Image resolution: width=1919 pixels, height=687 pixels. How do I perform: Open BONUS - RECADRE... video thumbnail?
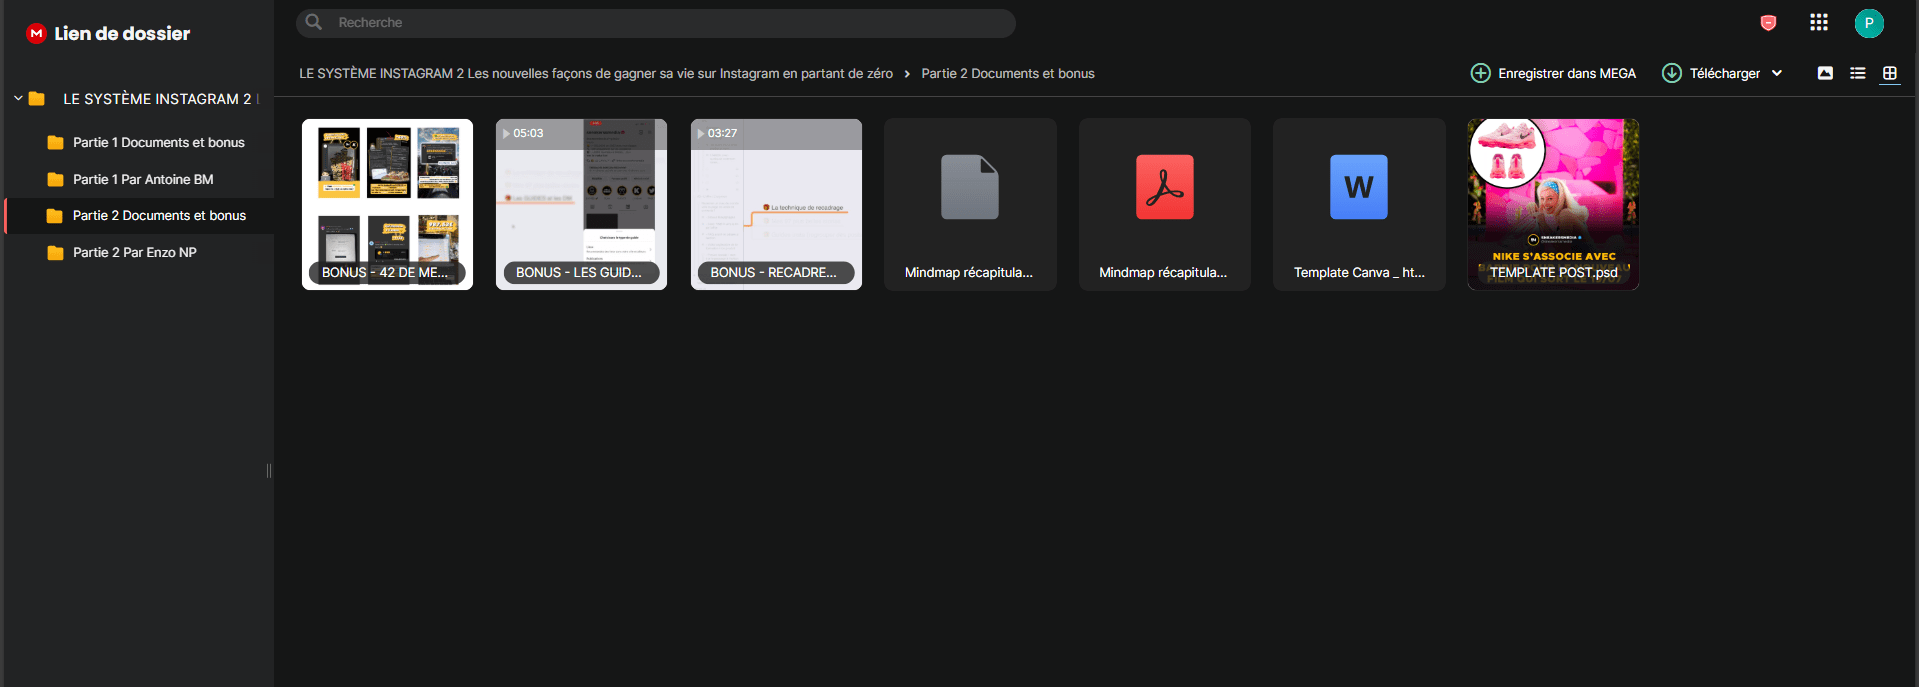point(776,204)
